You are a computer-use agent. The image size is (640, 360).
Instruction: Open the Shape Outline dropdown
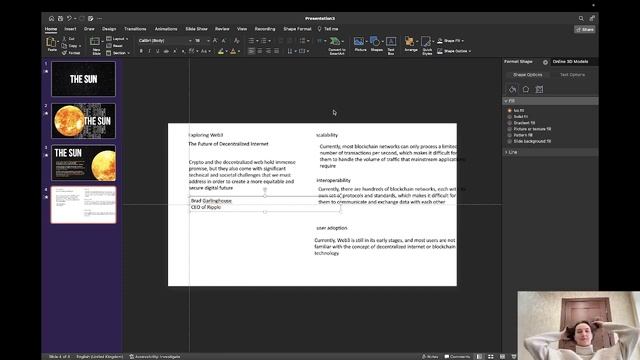click(x=454, y=51)
